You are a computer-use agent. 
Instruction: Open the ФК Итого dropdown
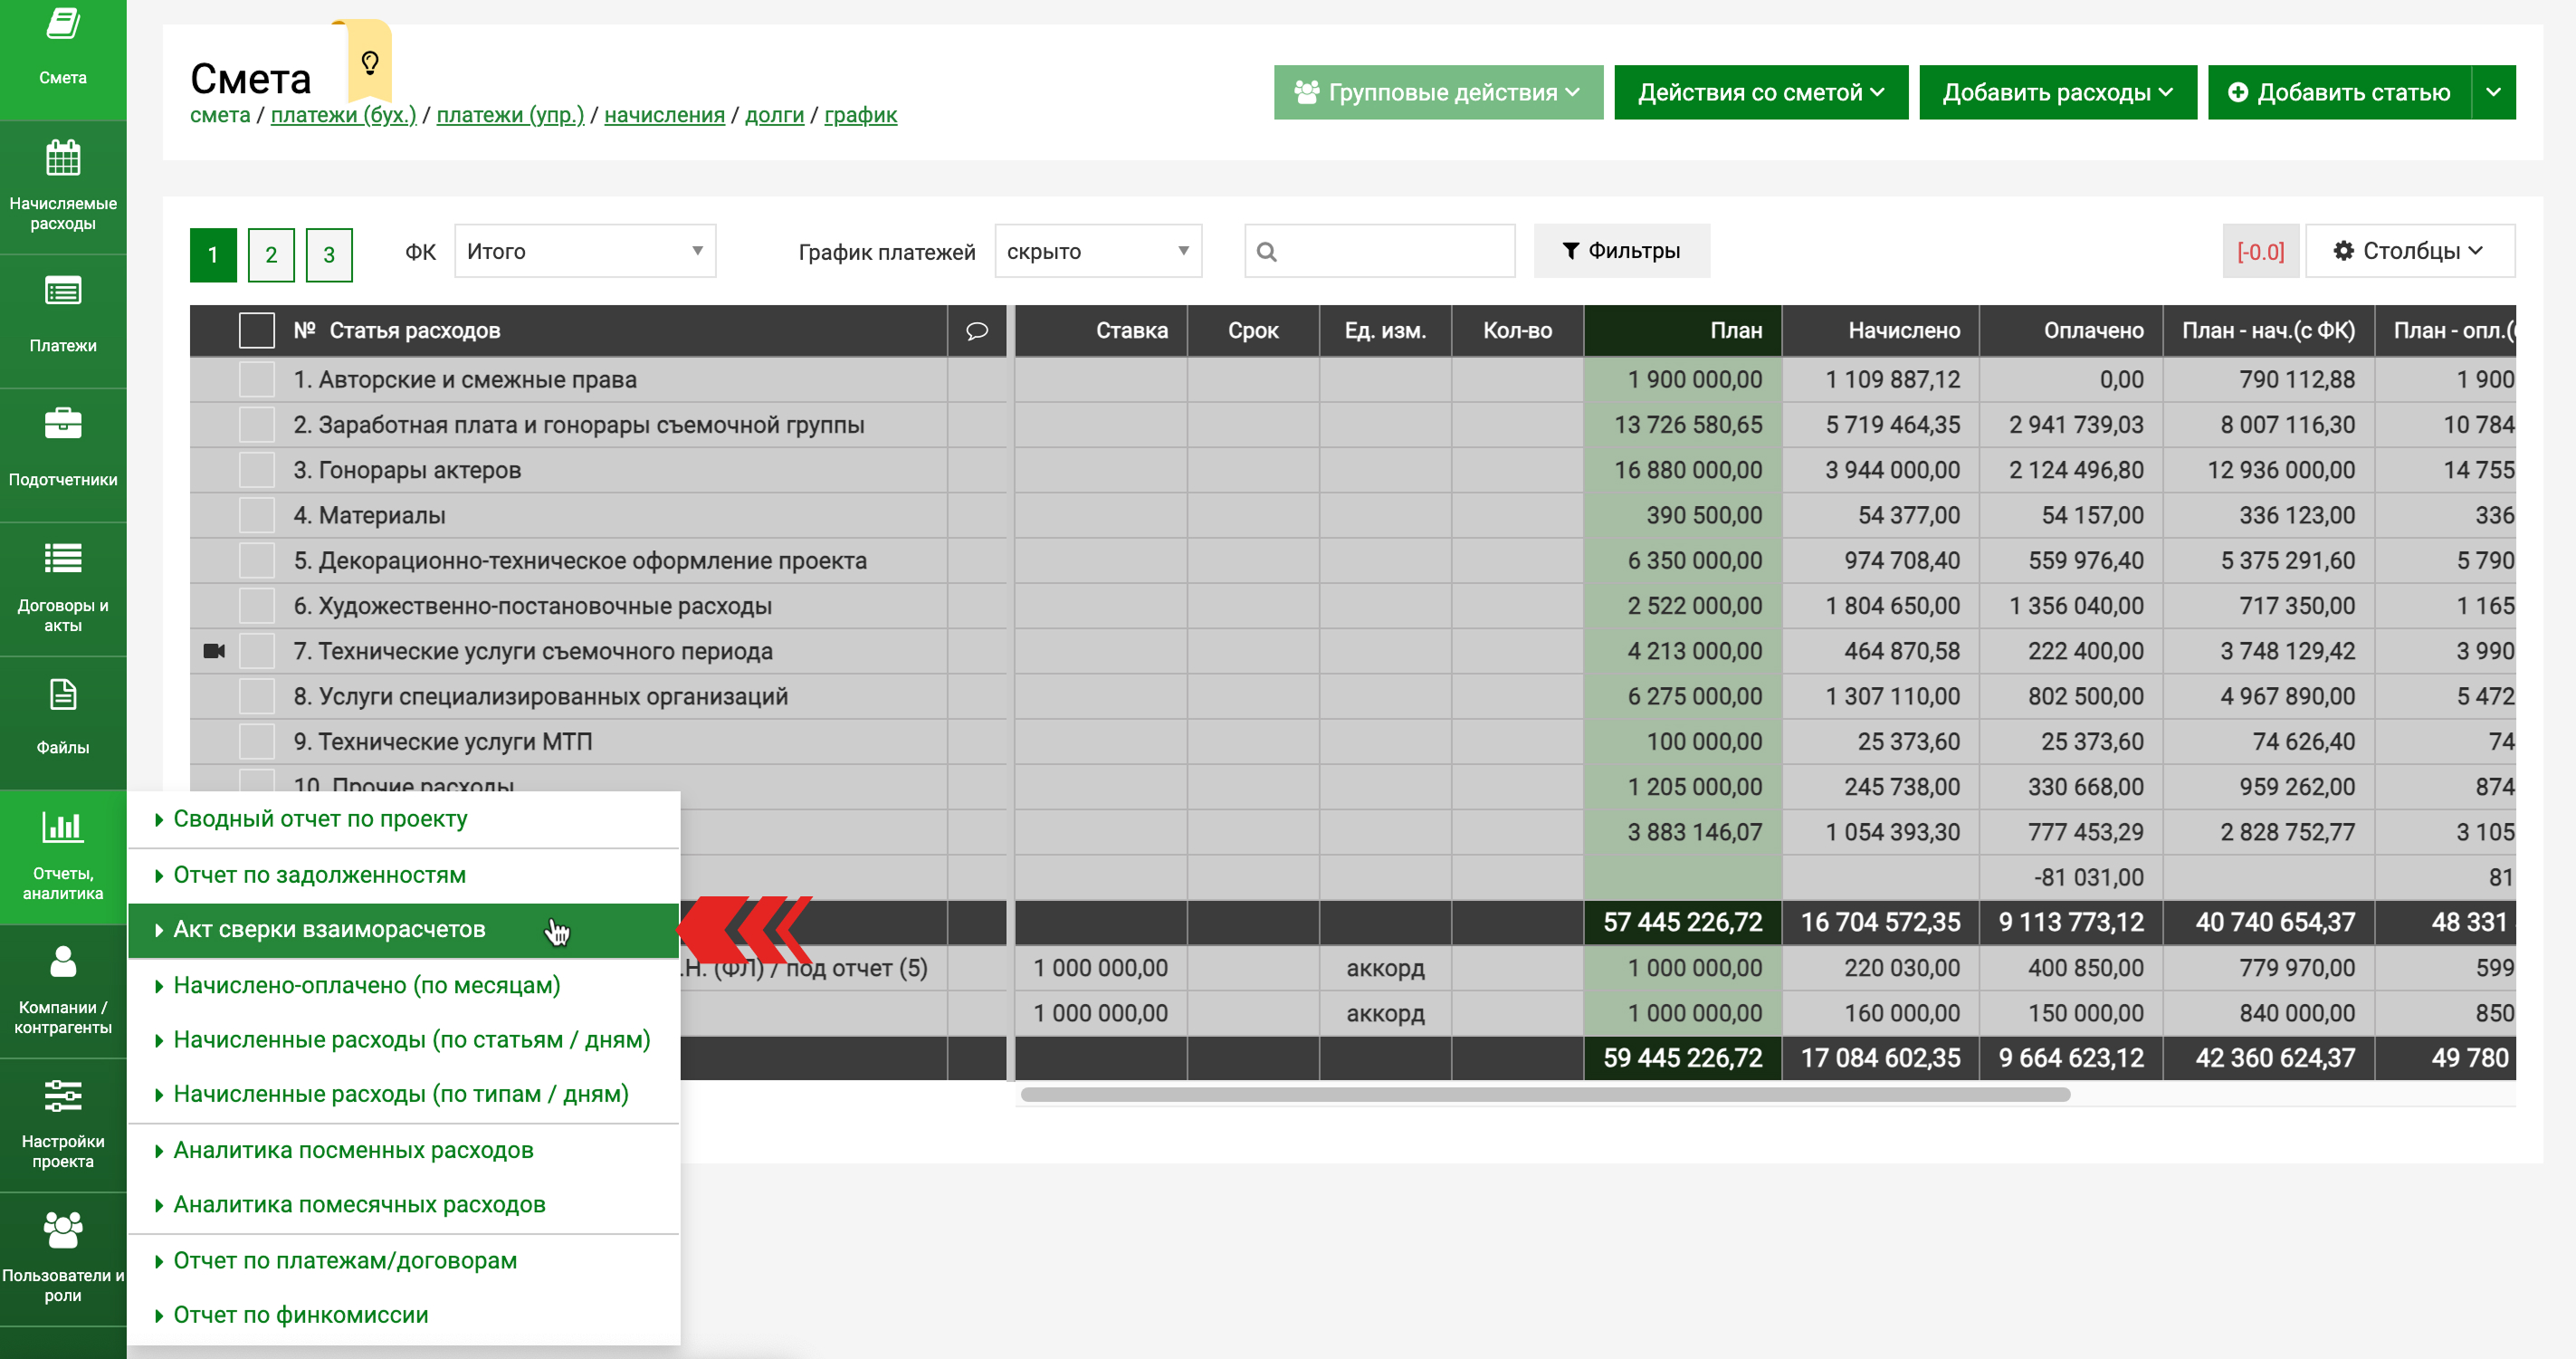point(584,251)
